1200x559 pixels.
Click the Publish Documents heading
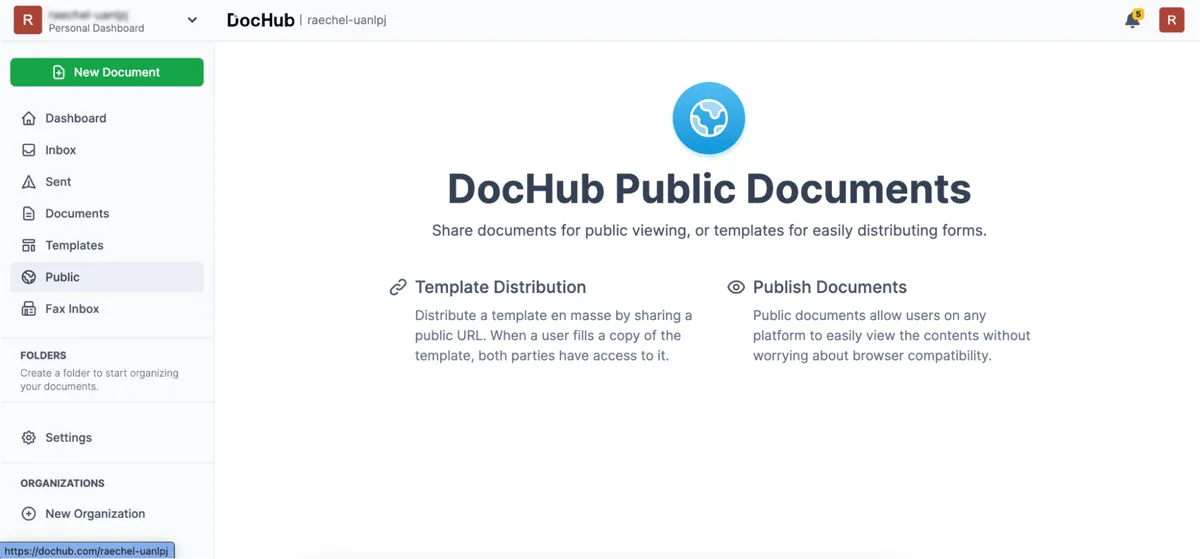coord(830,287)
